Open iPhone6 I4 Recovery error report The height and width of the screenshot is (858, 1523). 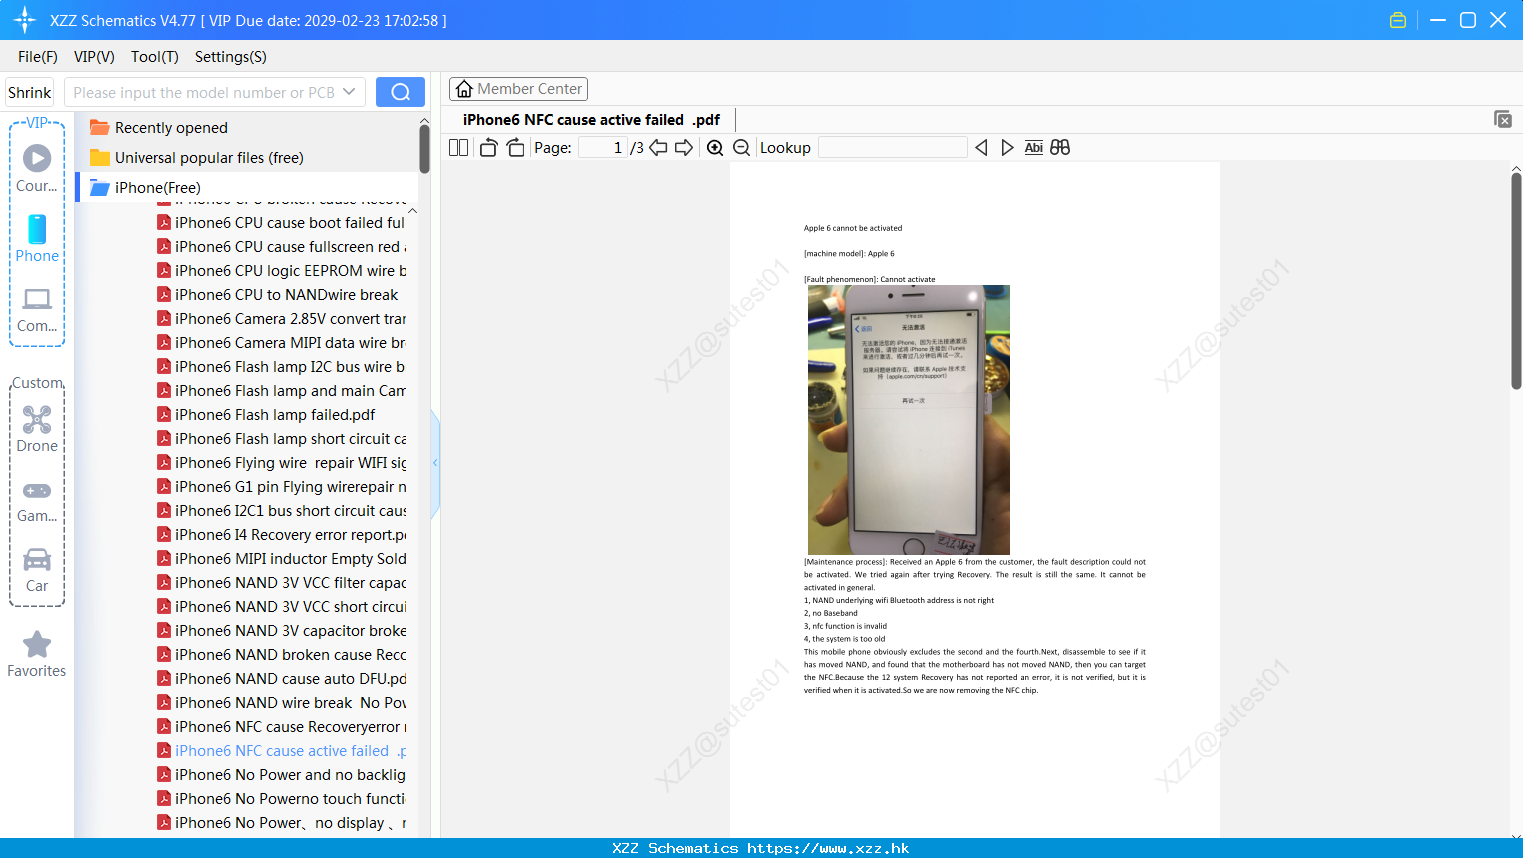point(281,535)
